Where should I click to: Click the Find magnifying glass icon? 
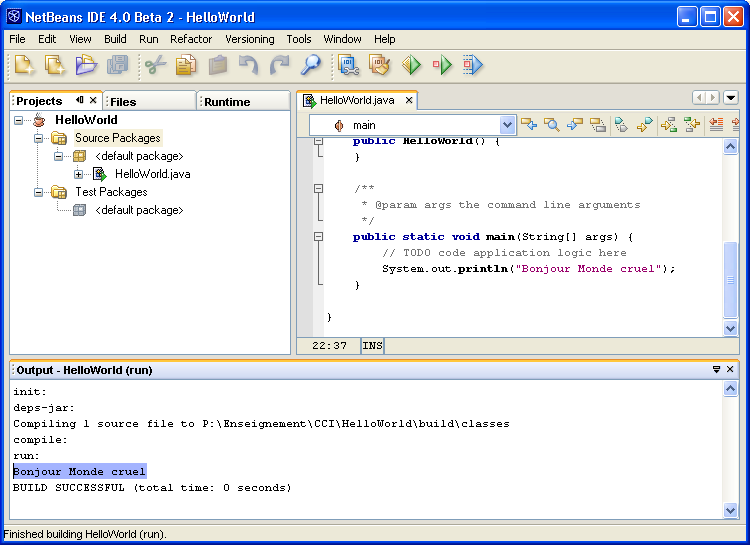coord(310,65)
